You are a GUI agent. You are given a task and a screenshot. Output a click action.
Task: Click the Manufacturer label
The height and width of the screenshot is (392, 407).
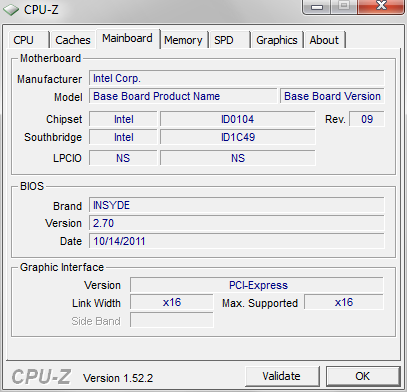click(49, 79)
